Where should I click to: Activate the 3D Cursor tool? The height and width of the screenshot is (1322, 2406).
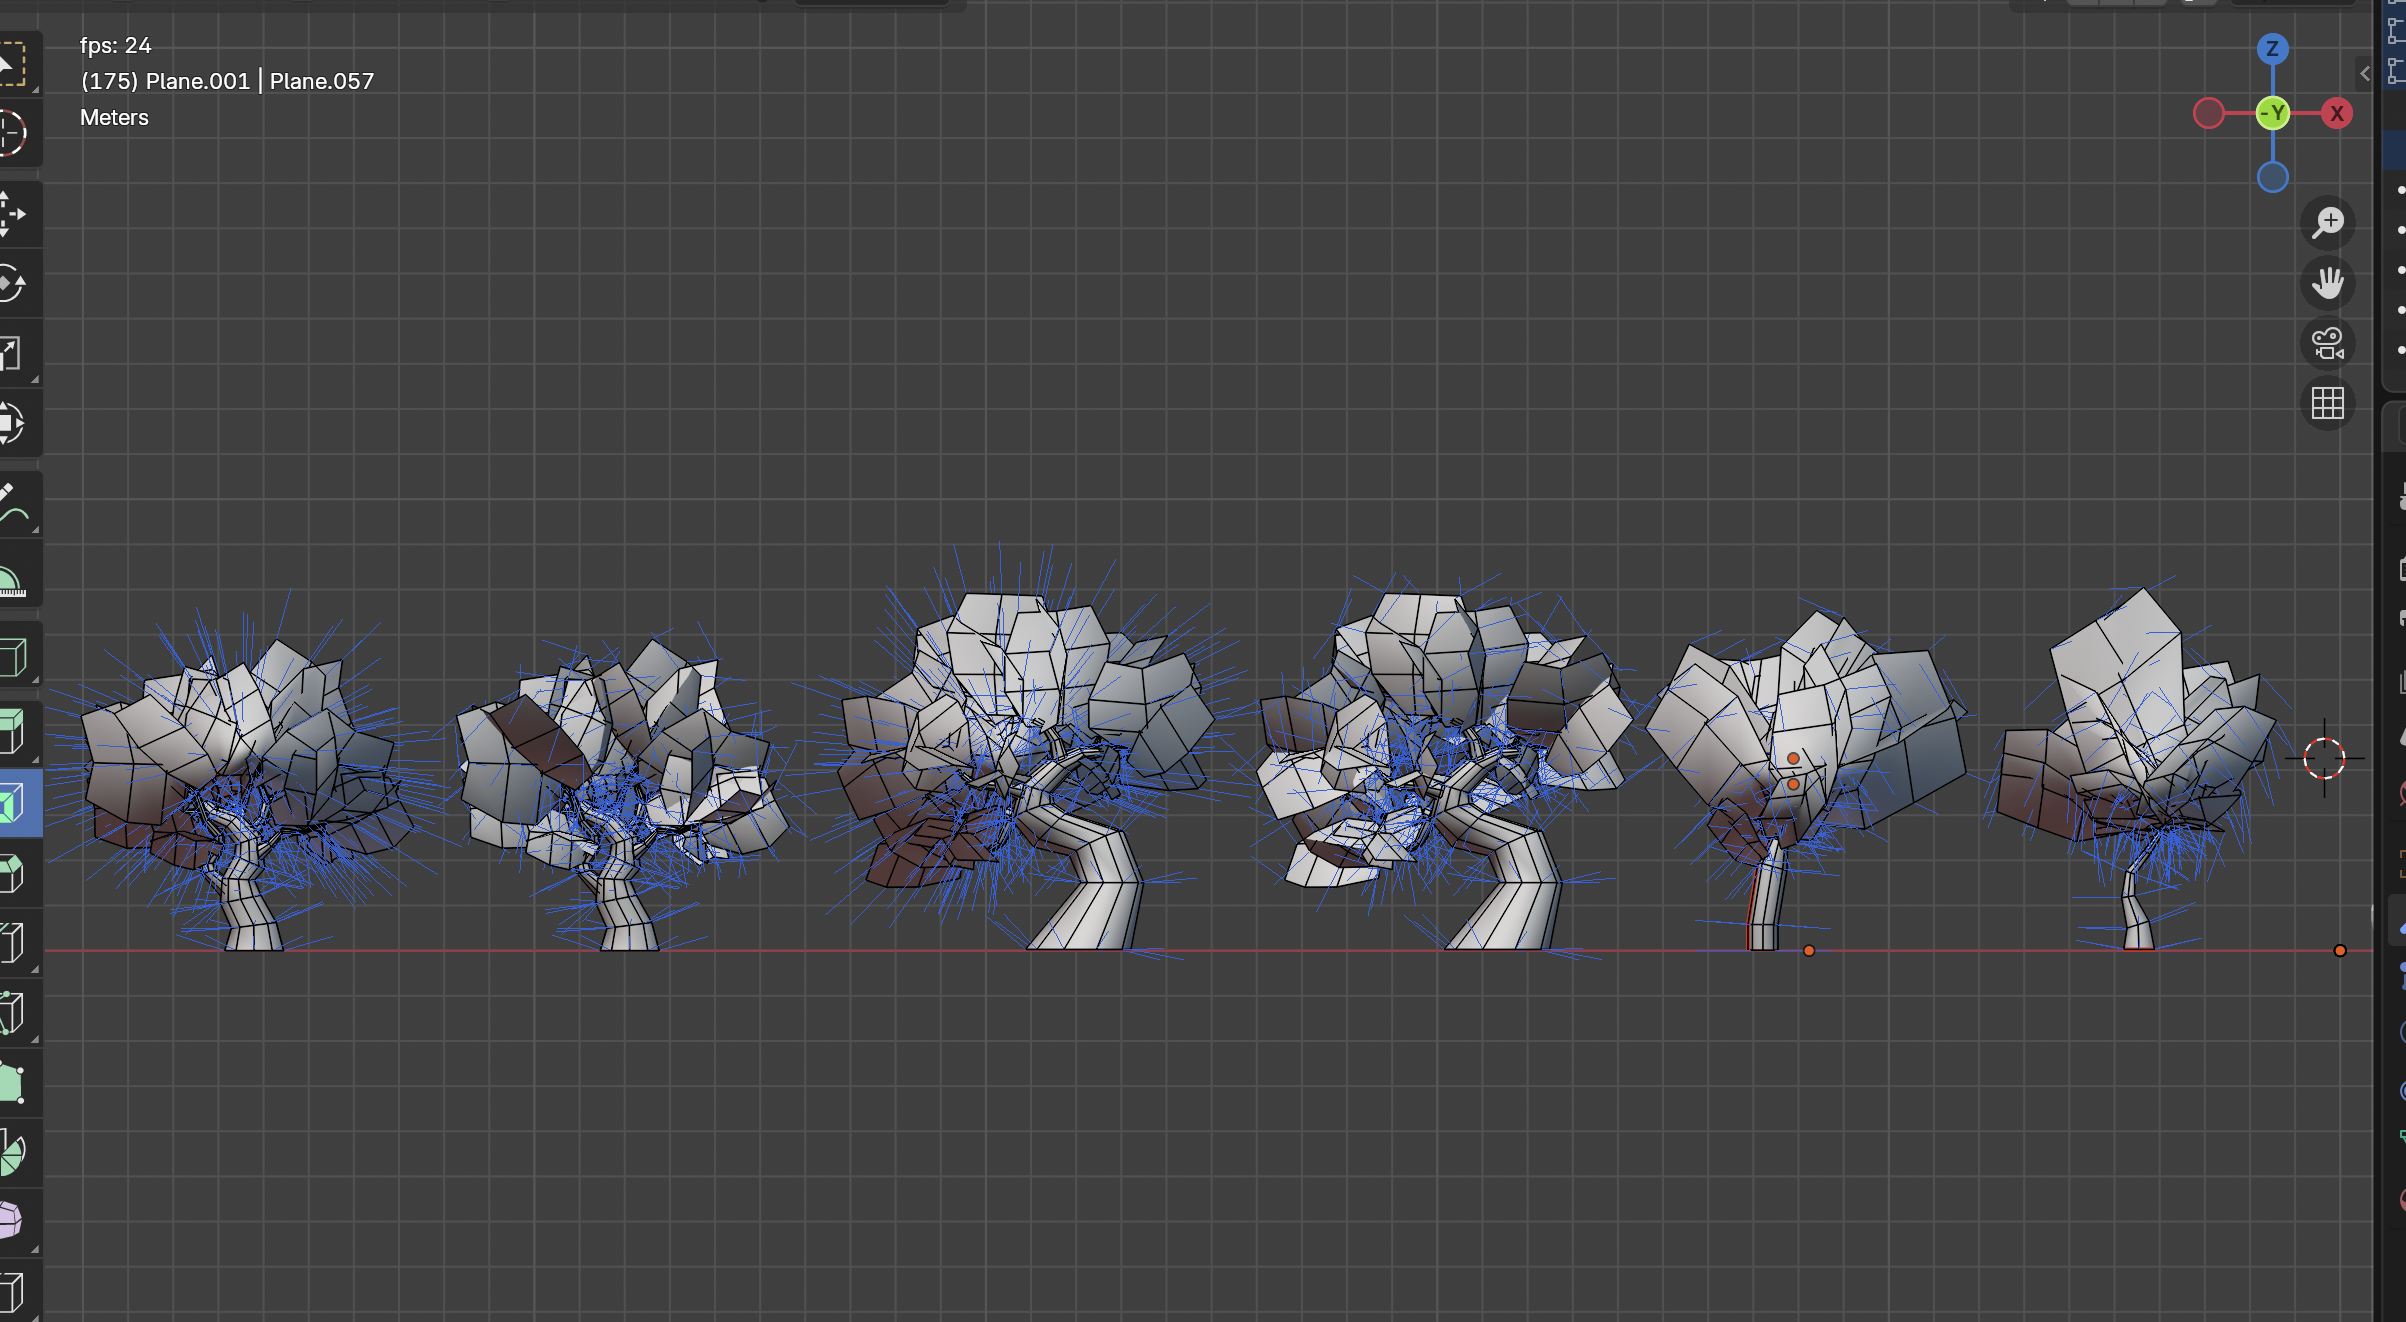pos(12,133)
